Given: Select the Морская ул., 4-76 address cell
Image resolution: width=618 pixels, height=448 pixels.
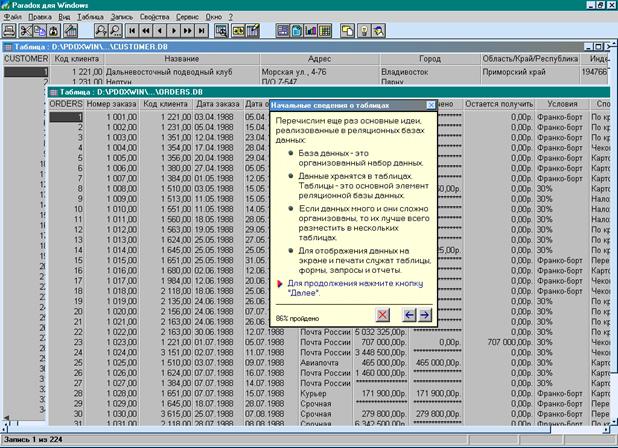Looking at the screenshot, I should 319,72.
